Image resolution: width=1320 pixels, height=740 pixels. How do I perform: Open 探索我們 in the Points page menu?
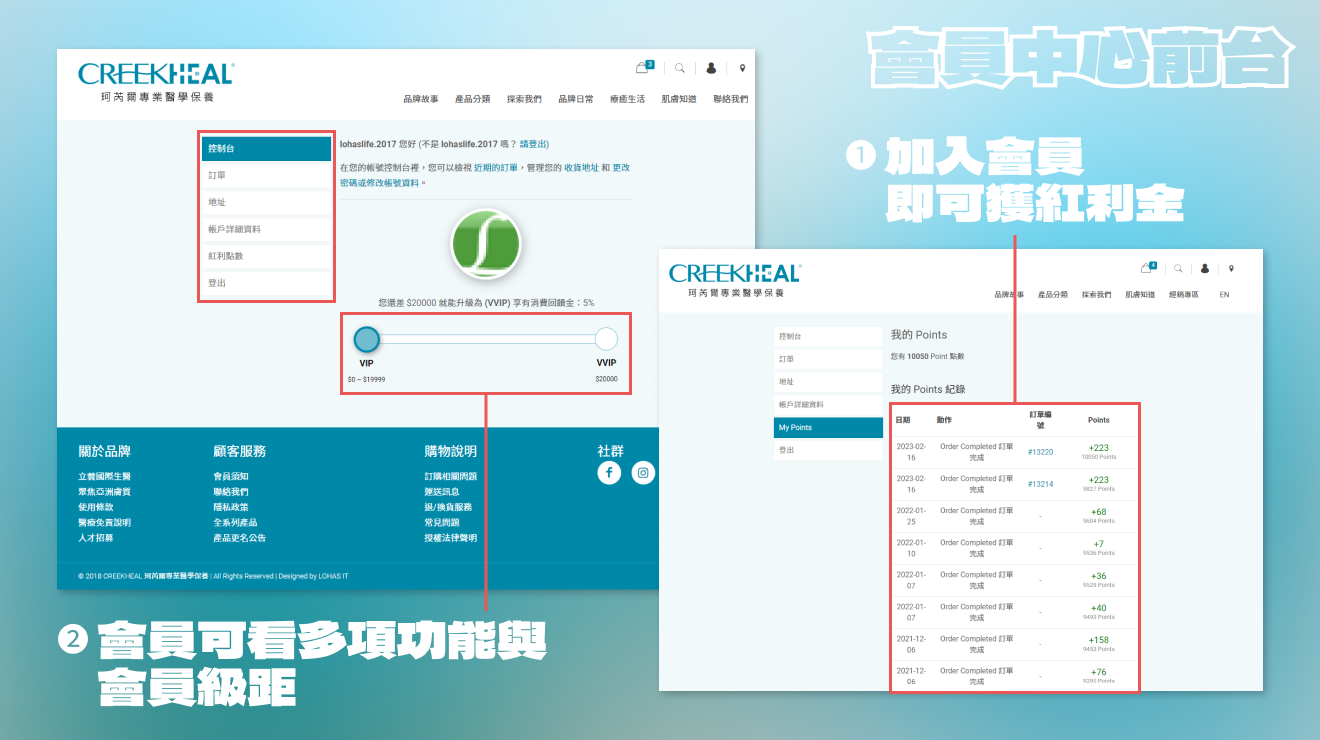[1096, 295]
